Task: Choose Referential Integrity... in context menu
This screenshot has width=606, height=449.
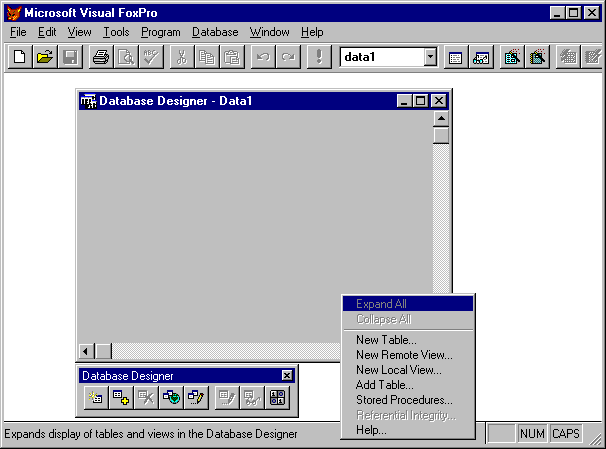Action: [408, 415]
